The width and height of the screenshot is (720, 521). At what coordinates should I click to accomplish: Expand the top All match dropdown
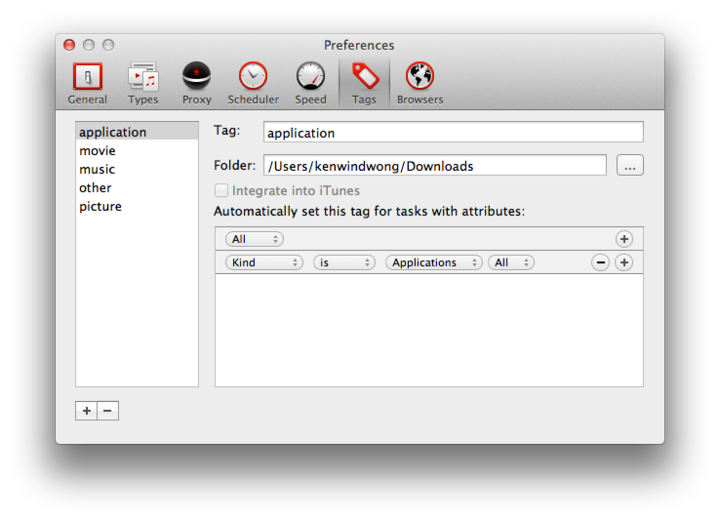point(255,239)
